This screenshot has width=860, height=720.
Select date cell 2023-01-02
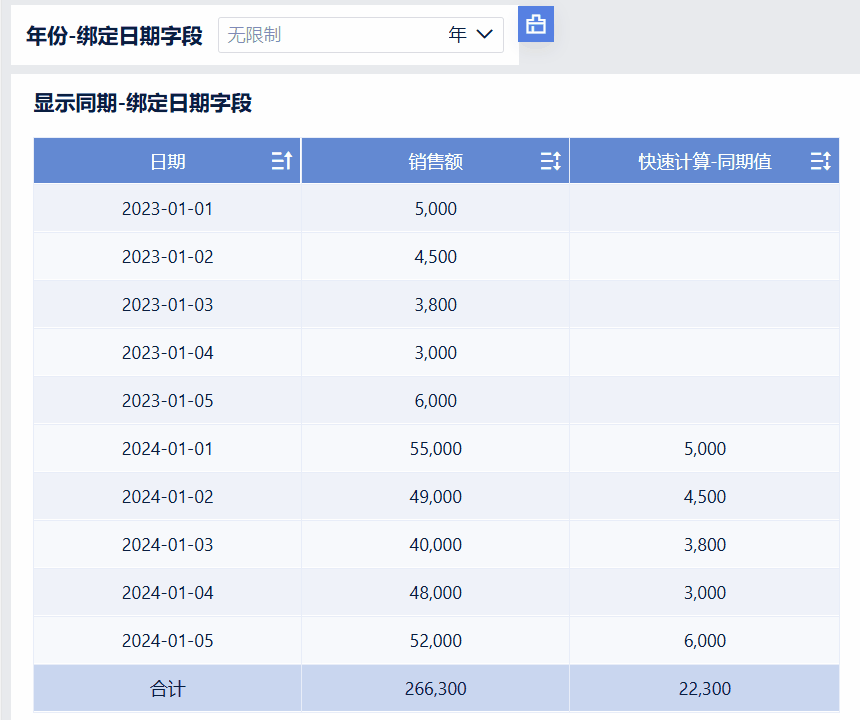coord(167,257)
